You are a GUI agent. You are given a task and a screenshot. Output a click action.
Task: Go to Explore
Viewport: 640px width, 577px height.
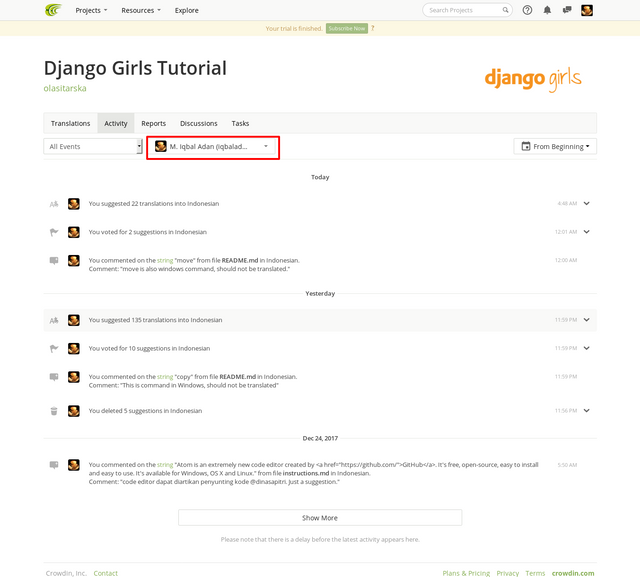click(x=187, y=10)
